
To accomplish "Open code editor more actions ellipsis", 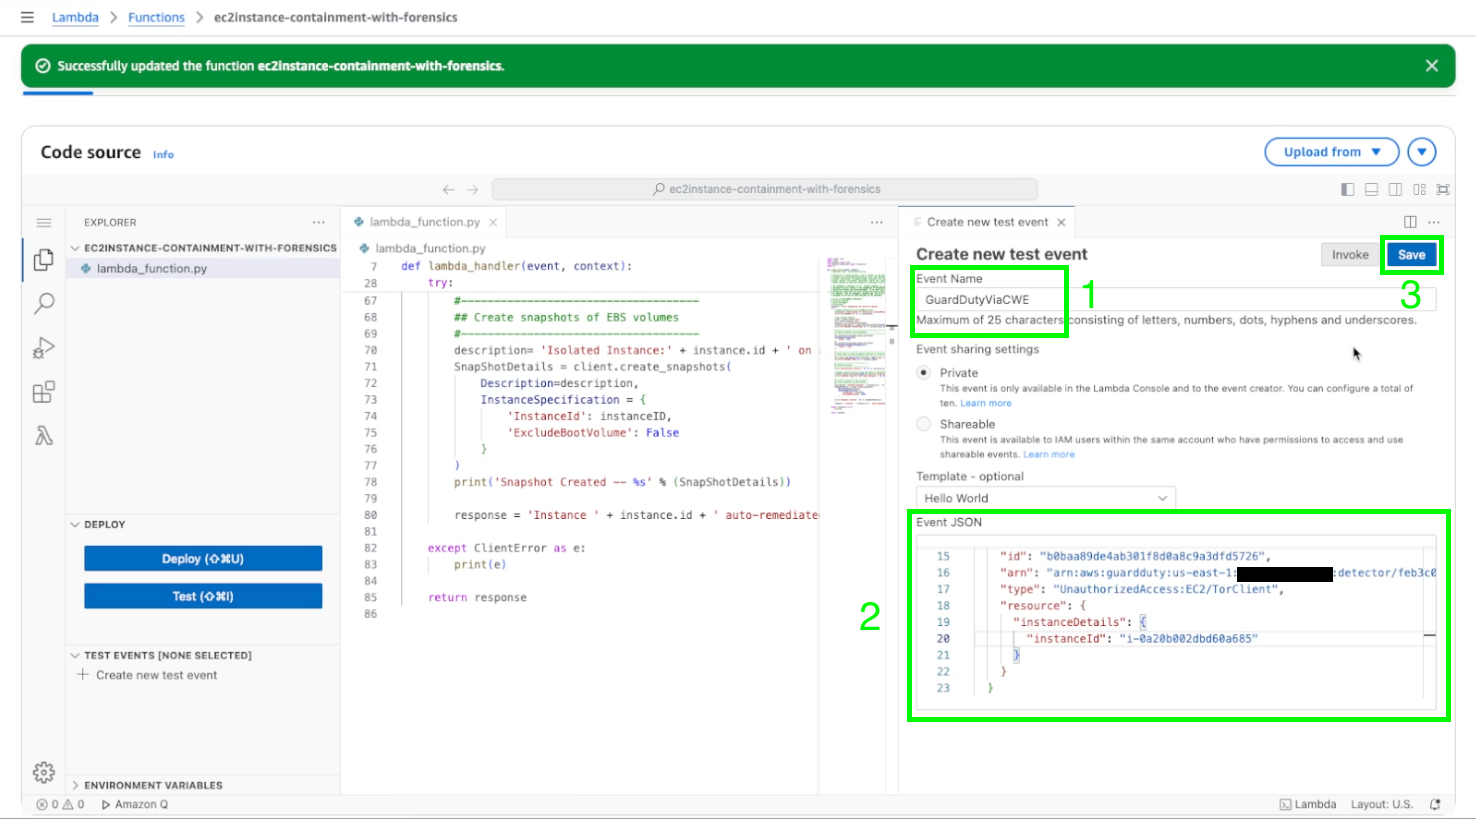I will [876, 222].
